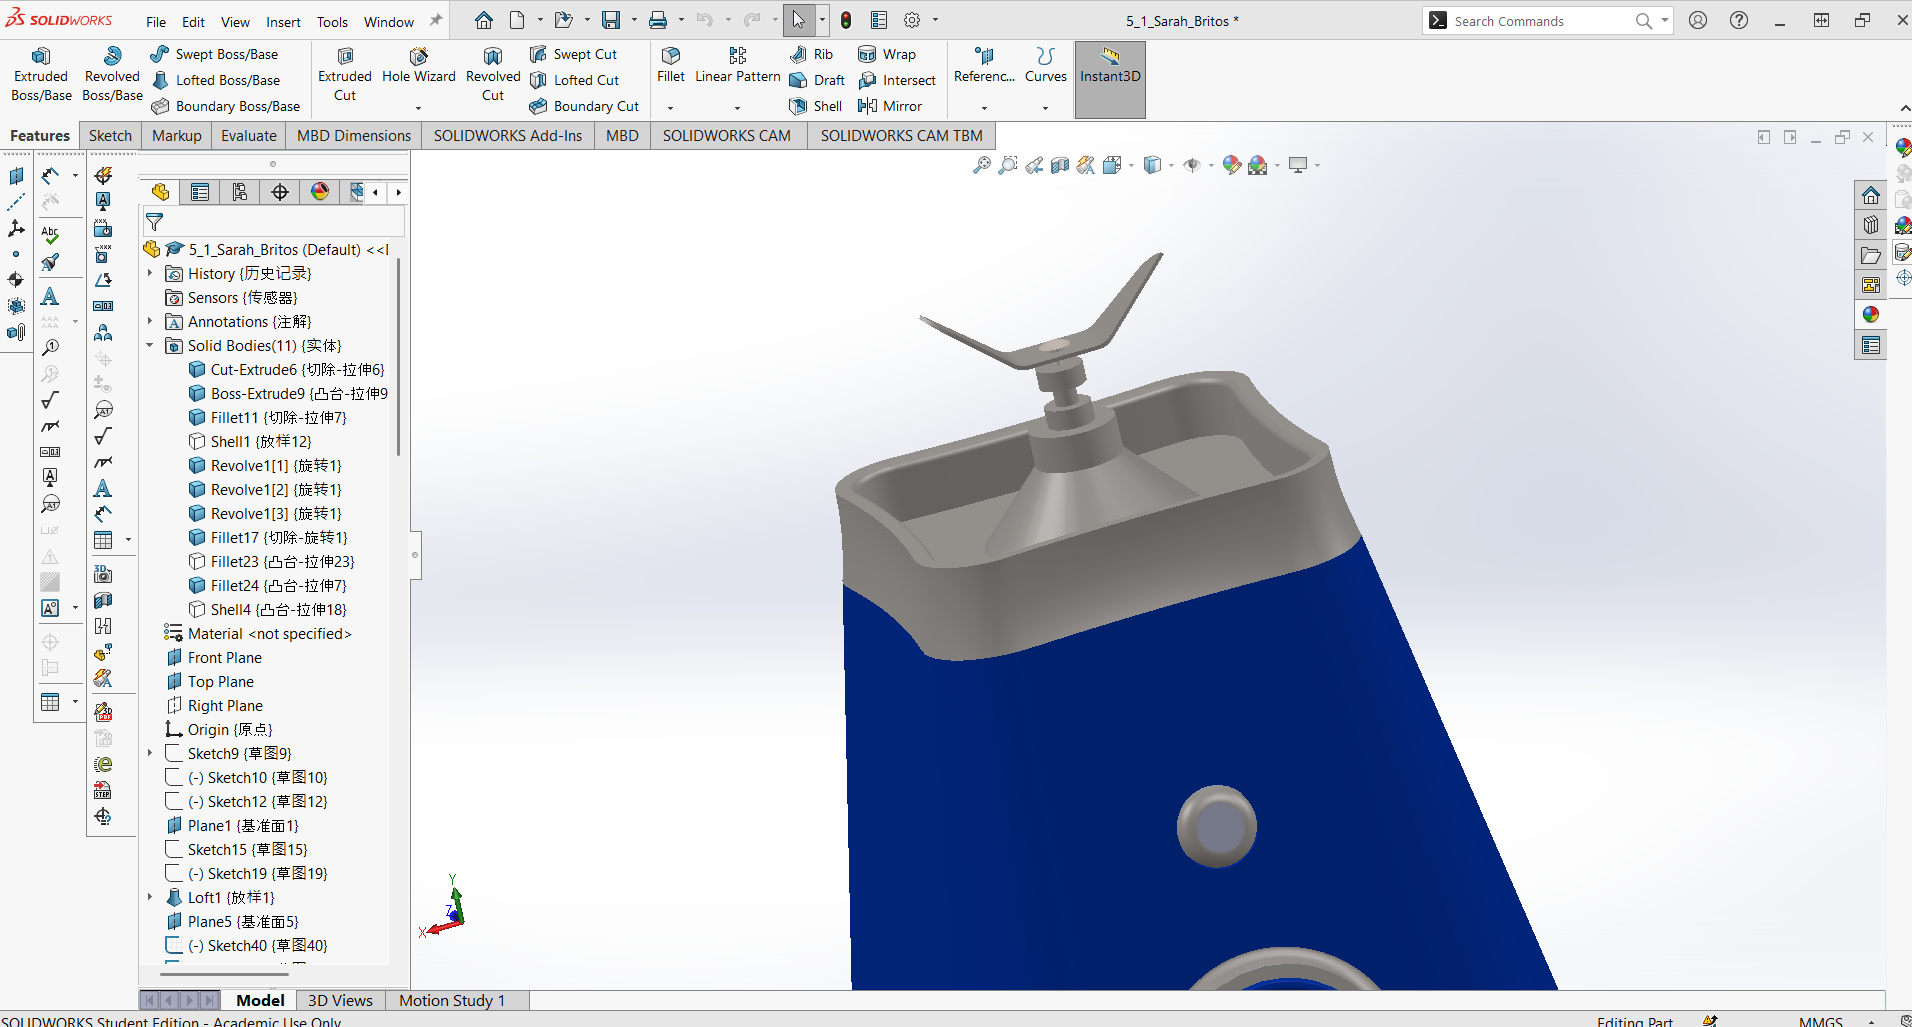Open SOLIDWORKS Resources home in task pane
Screen dimensions: 1912x1027
coord(1871,195)
